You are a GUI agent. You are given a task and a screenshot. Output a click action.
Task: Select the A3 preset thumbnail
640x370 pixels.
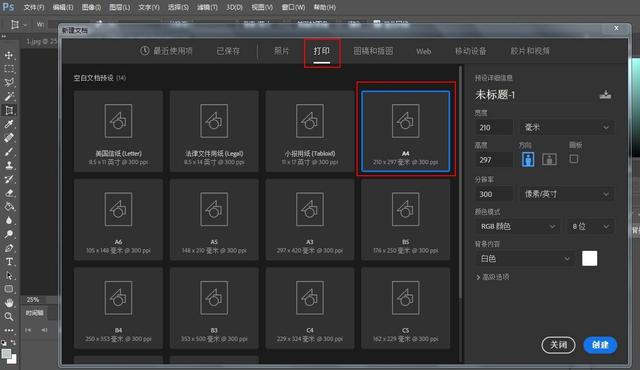310,219
